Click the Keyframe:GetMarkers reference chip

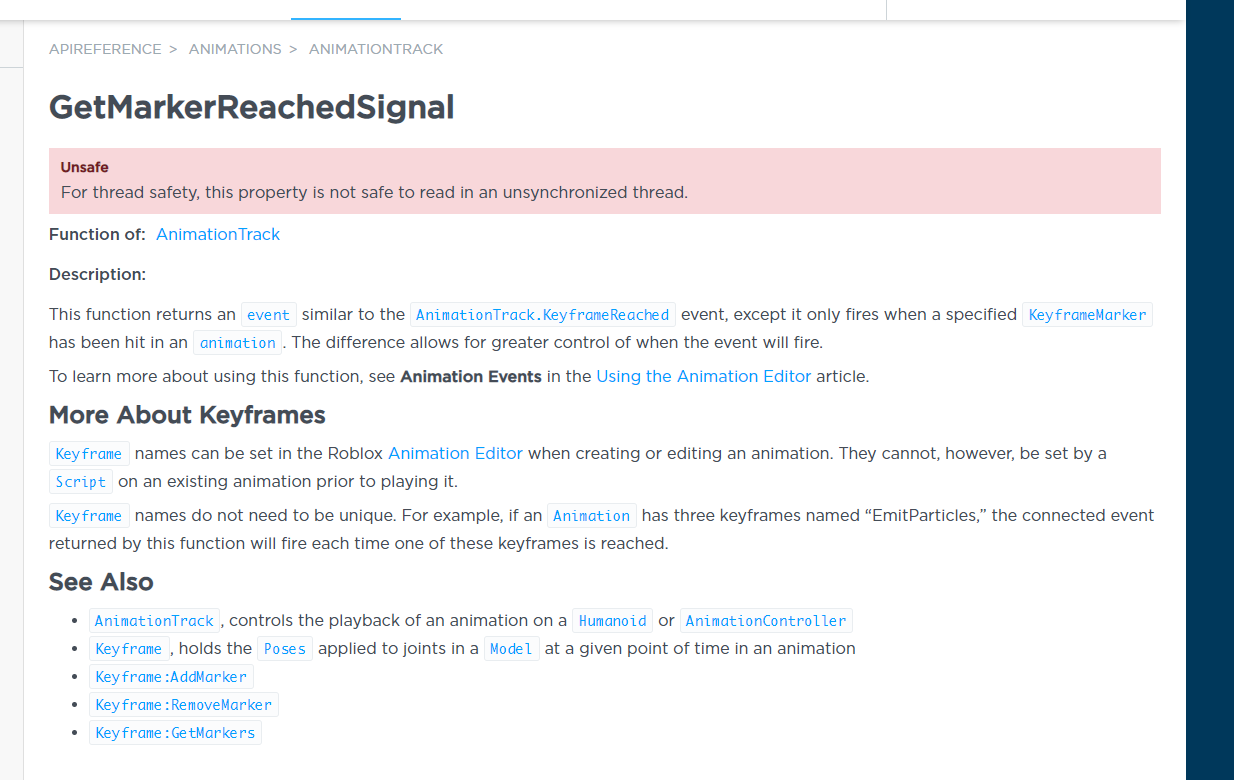click(x=175, y=732)
